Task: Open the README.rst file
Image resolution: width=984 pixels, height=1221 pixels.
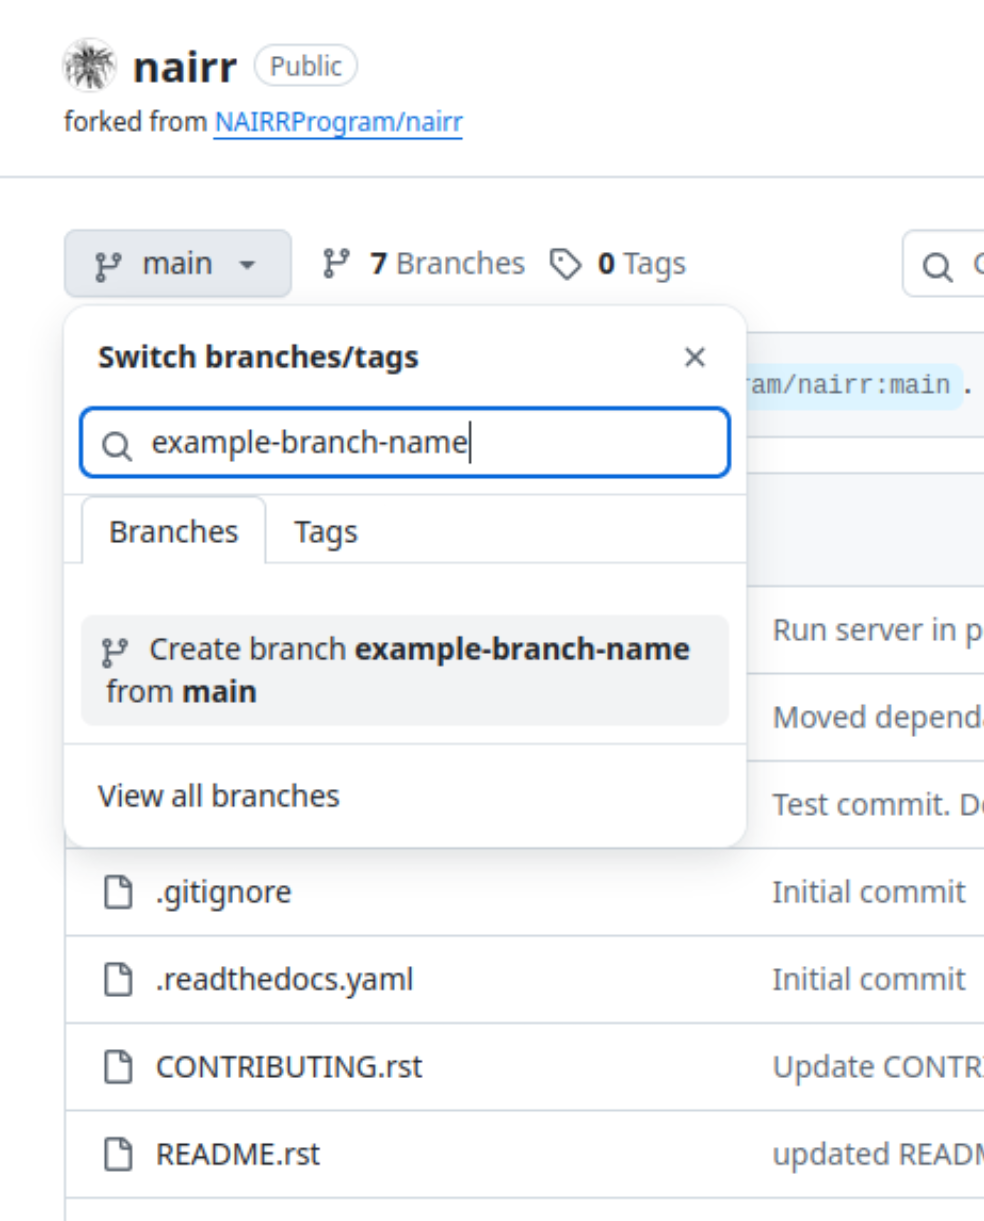Action: tap(238, 1154)
